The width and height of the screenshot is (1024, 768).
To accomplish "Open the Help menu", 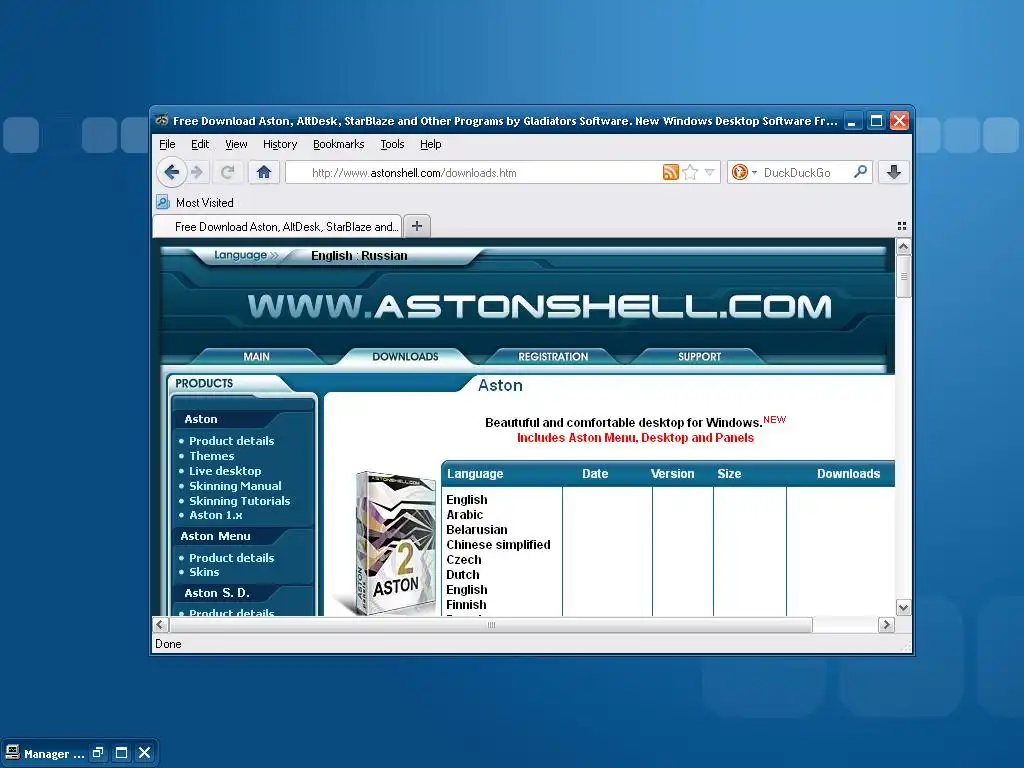I will [x=430, y=144].
